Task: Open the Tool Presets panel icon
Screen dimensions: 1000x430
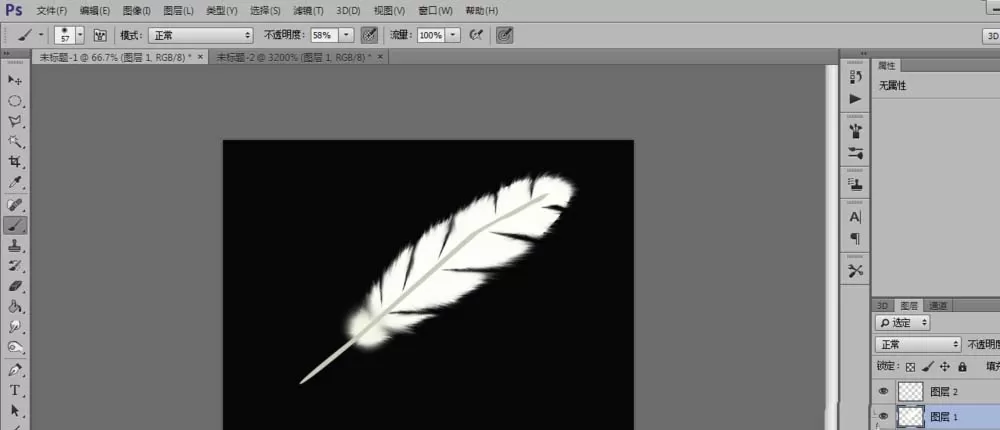Action: tap(855, 271)
